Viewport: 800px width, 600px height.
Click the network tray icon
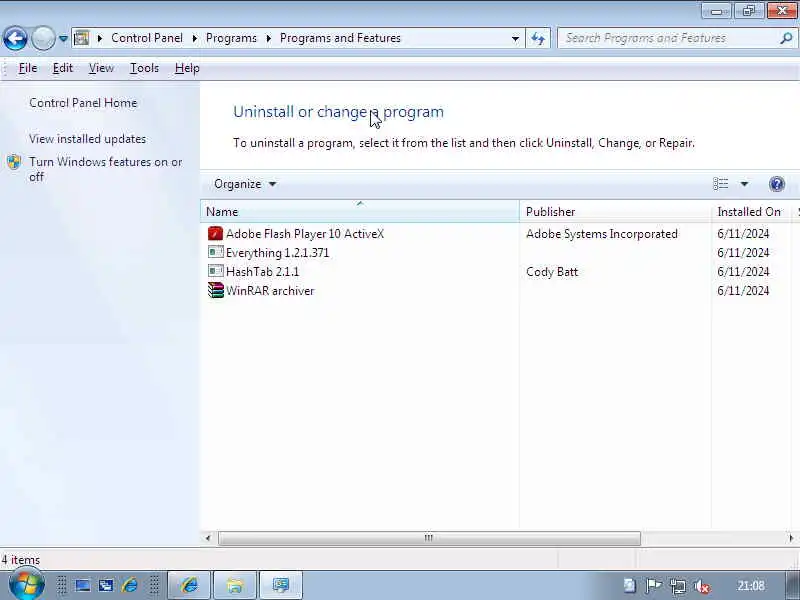click(678, 586)
